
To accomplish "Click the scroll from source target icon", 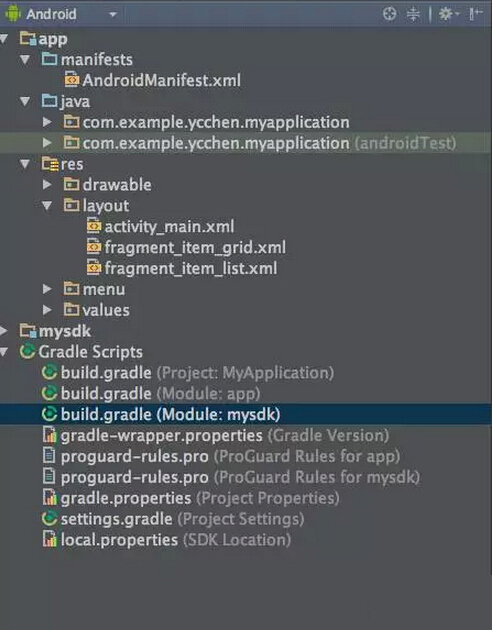I will pyautogui.click(x=389, y=14).
